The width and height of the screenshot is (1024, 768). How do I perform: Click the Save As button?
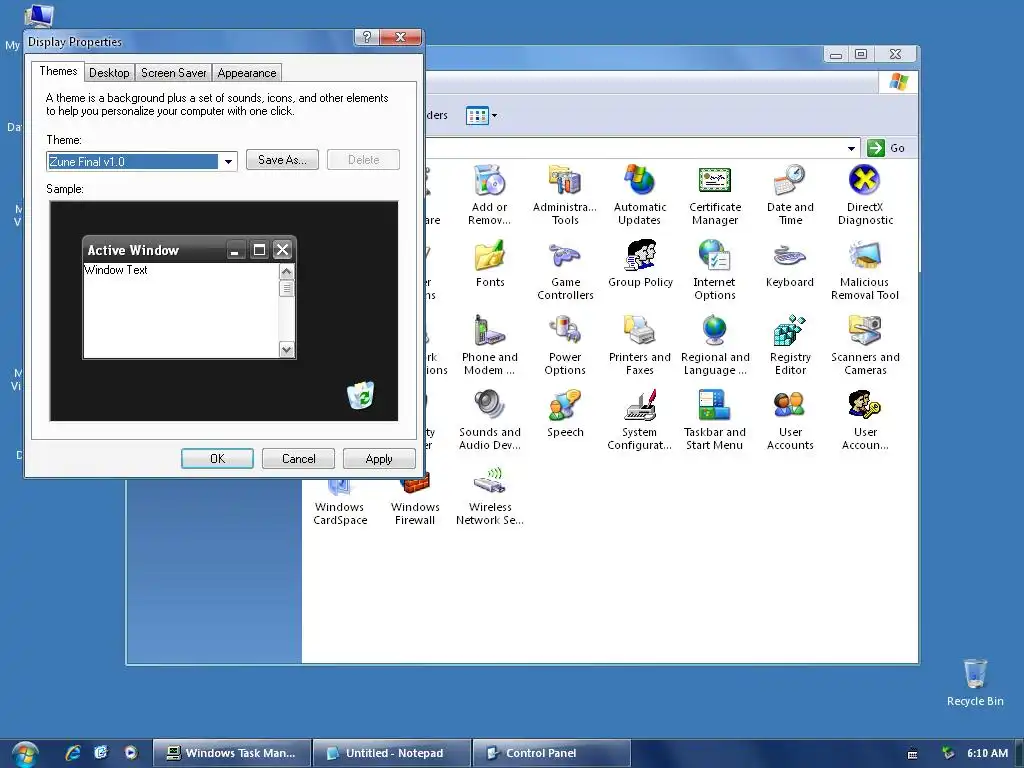[282, 160]
